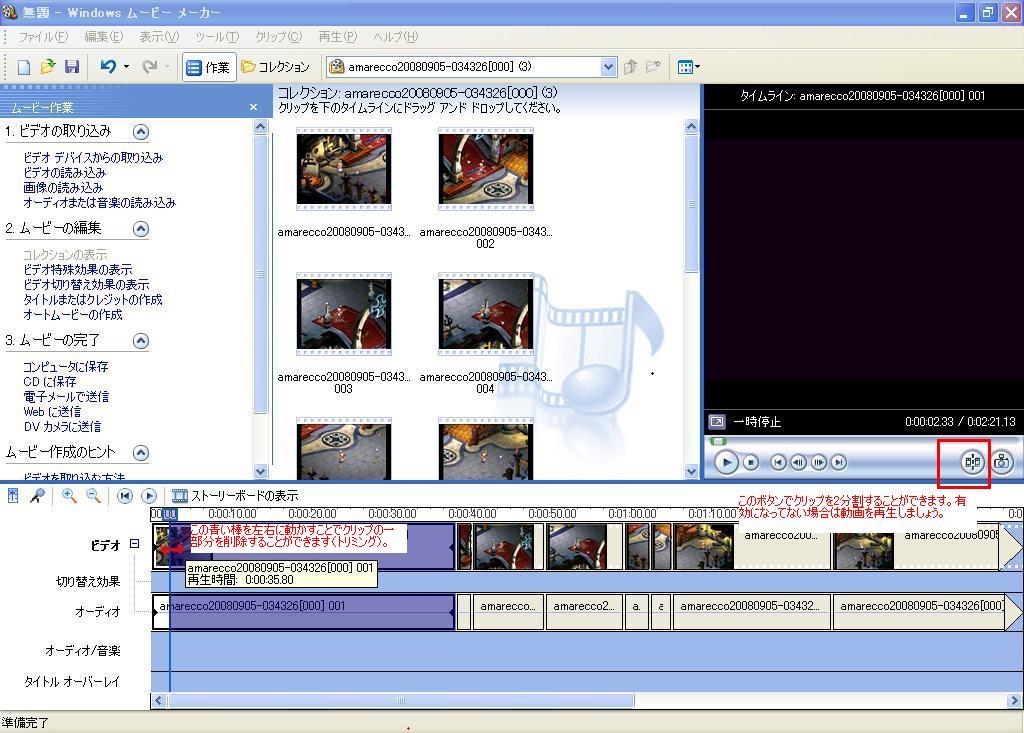Screen dimensions: 1024x733
Task: Split the clip with the split button
Action: 972,462
